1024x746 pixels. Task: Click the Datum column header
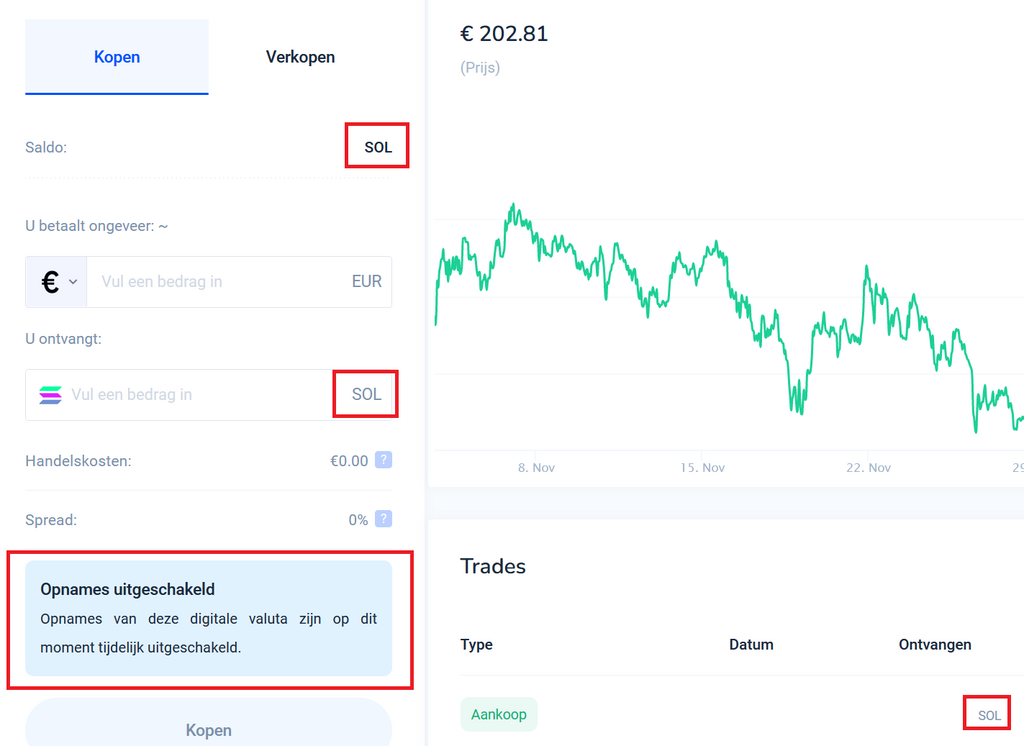[751, 645]
